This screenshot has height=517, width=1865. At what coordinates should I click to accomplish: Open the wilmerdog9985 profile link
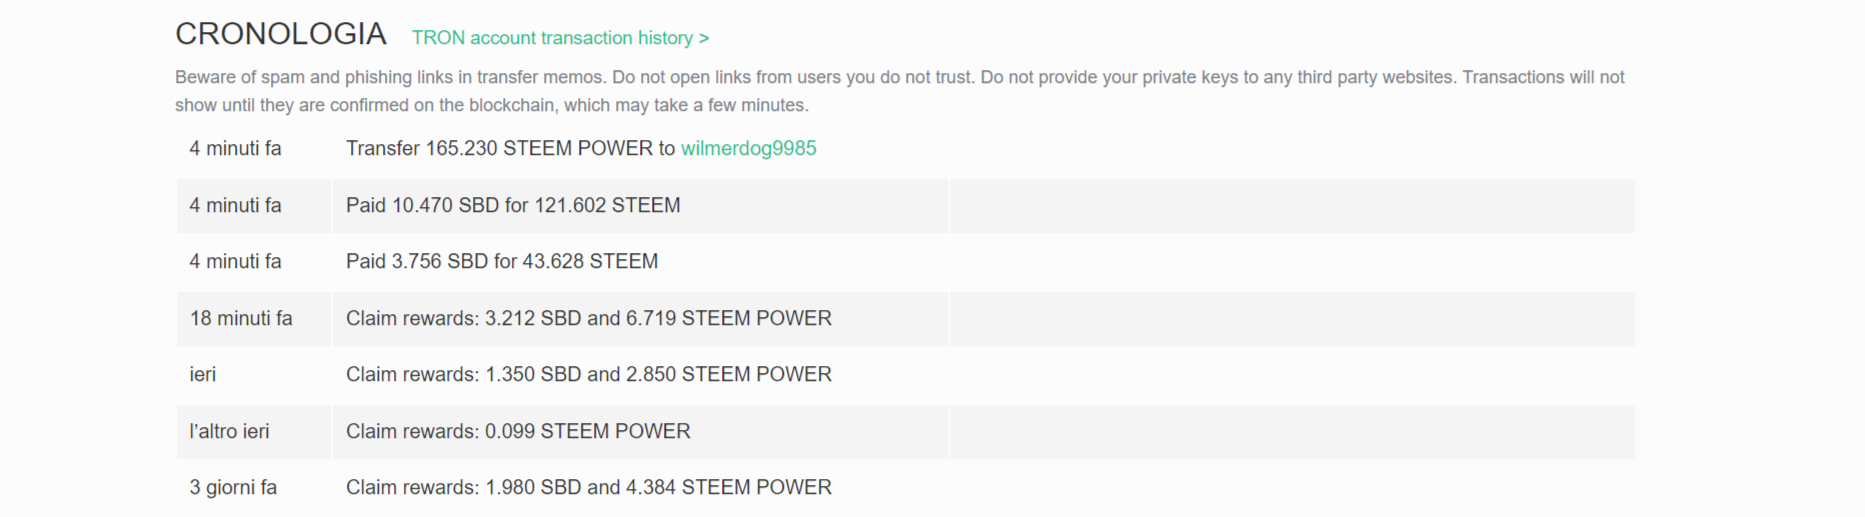(x=748, y=148)
